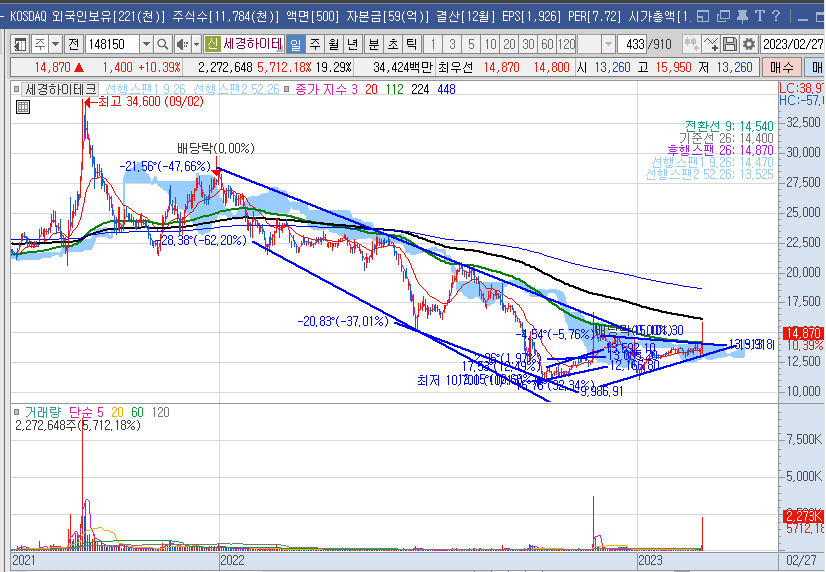Toggle the square marker before 종가 지수 legend

(287, 89)
